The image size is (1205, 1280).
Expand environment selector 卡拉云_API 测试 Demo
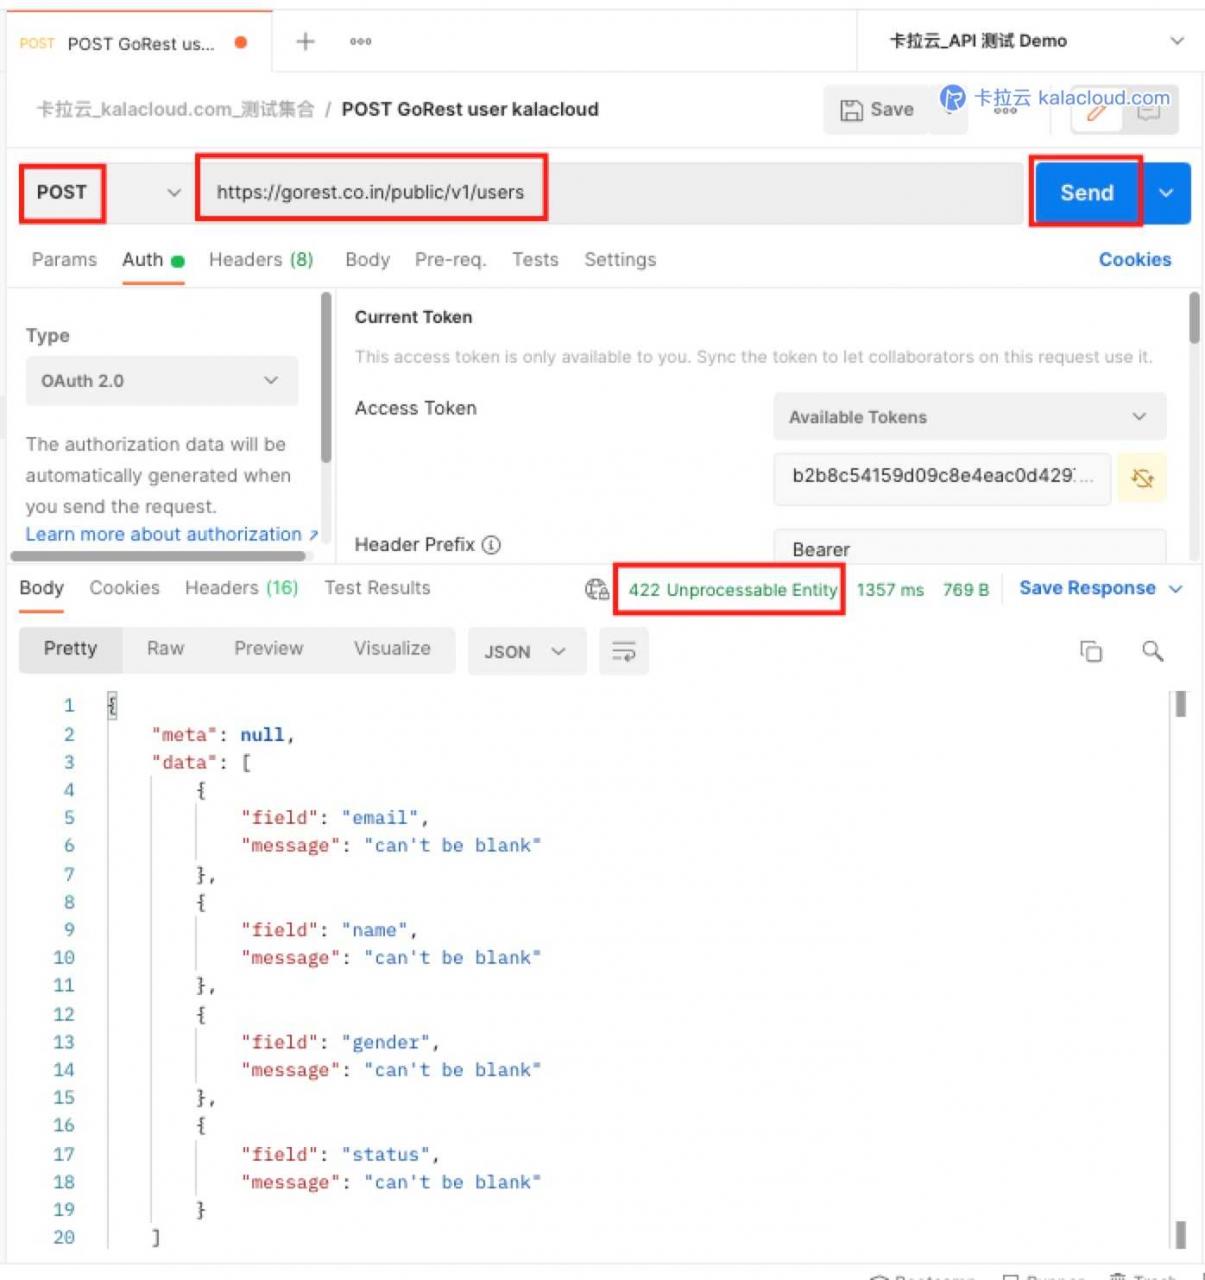coord(1177,41)
